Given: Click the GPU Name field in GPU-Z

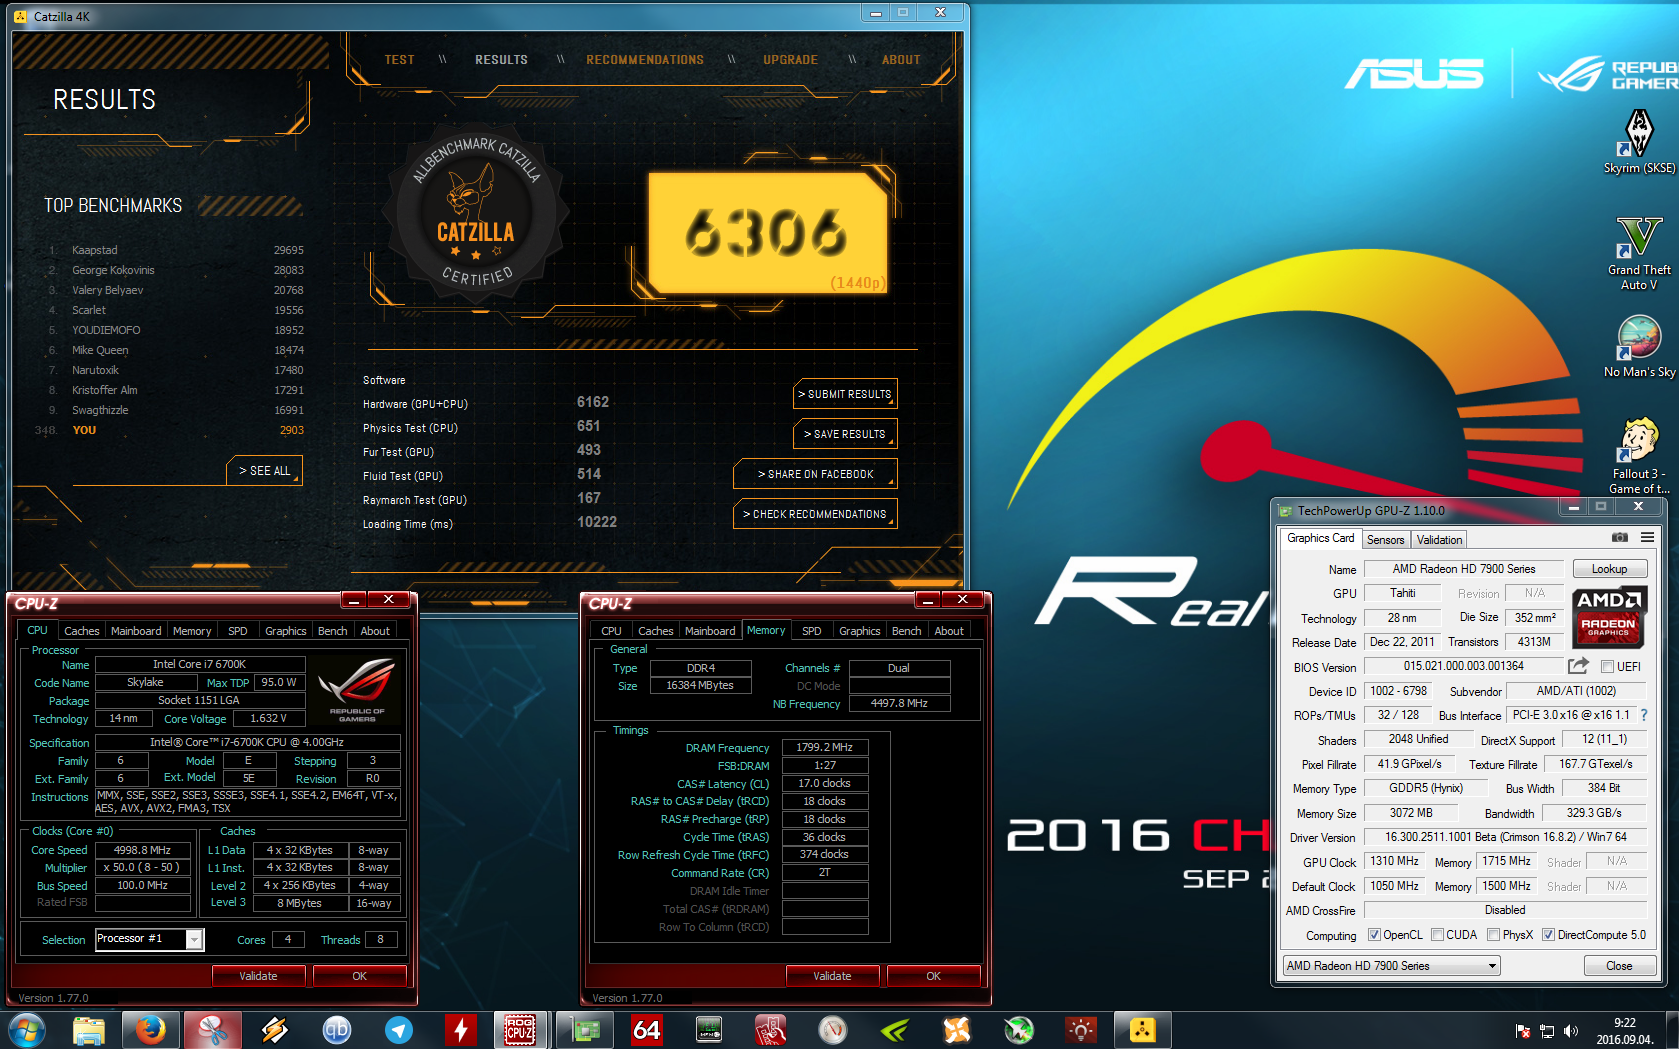Looking at the screenshot, I should [1464, 569].
